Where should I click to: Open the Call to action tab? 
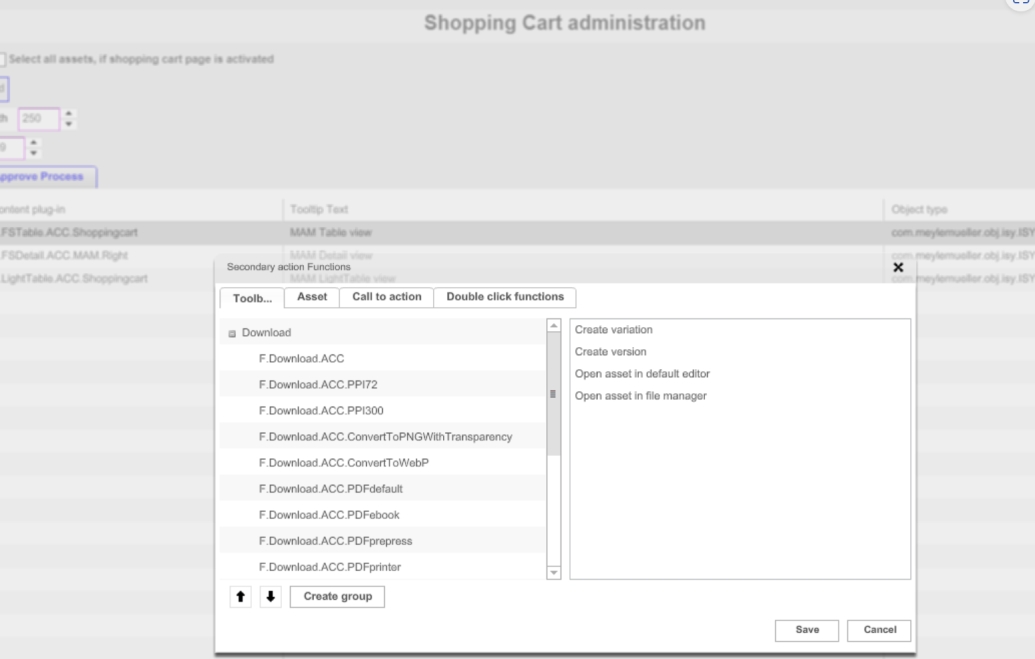click(x=386, y=297)
